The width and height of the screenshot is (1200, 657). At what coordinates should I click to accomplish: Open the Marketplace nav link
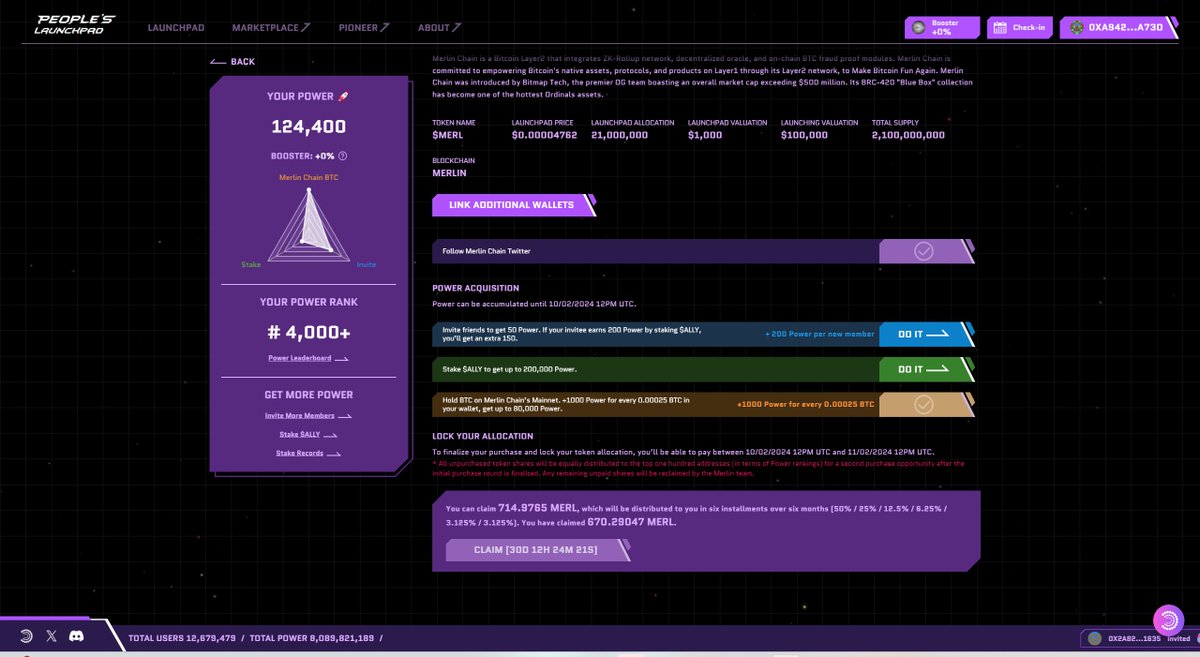pyautogui.click(x=271, y=27)
